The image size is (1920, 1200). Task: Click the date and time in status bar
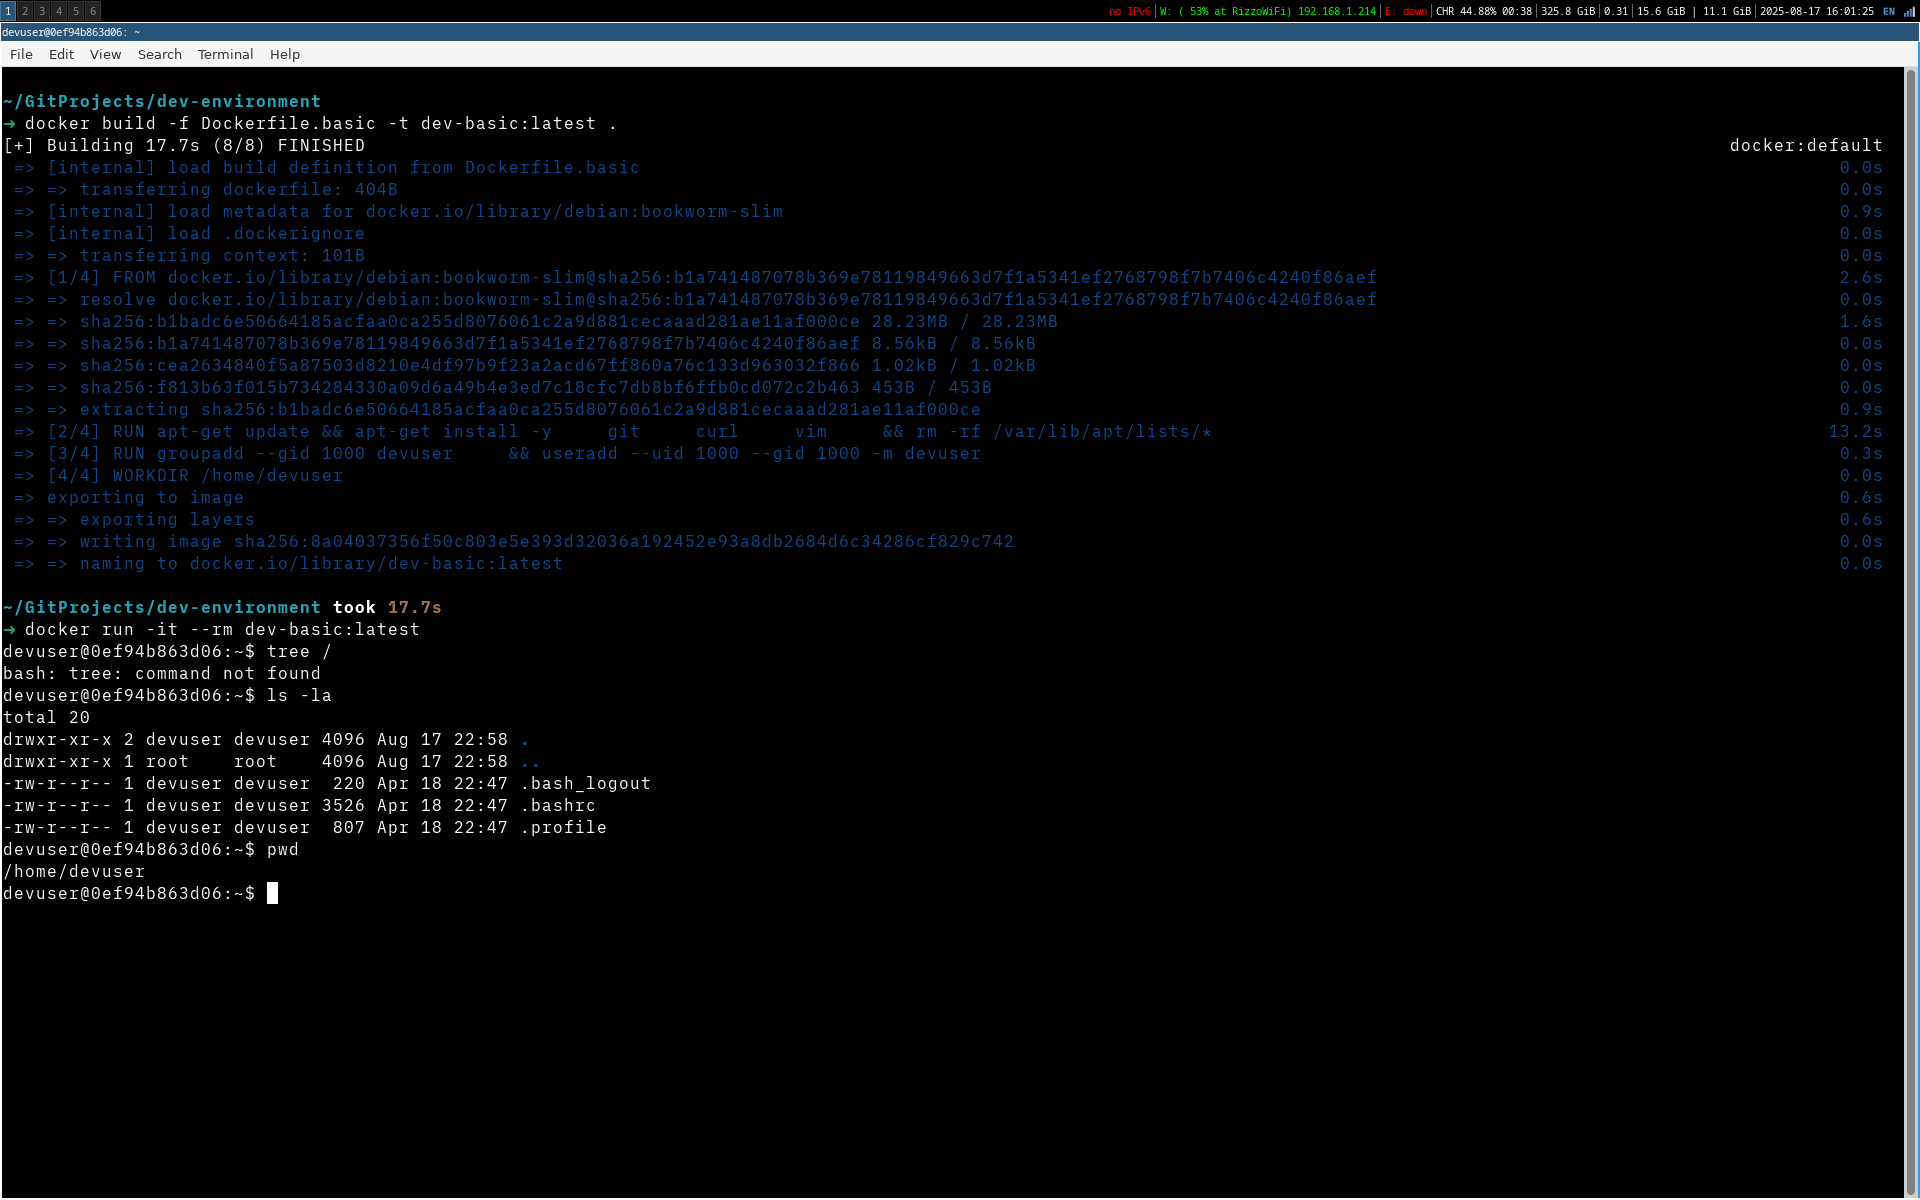(x=1817, y=11)
